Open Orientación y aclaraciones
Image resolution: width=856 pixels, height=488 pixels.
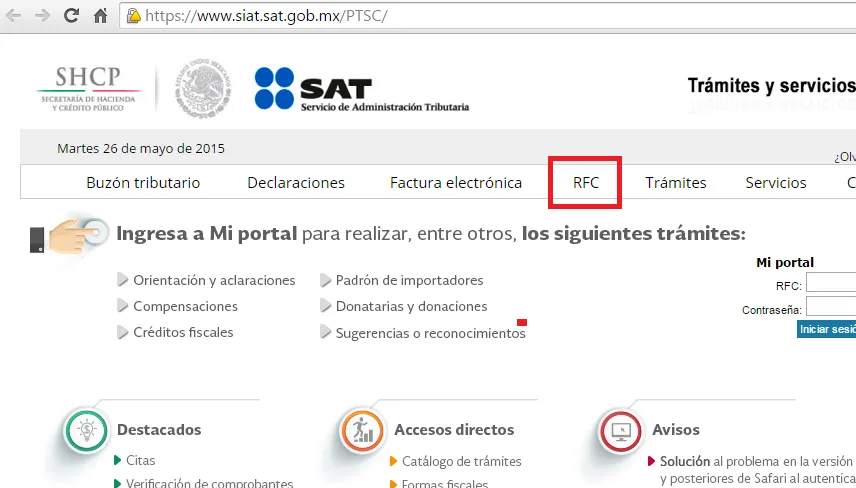click(214, 280)
